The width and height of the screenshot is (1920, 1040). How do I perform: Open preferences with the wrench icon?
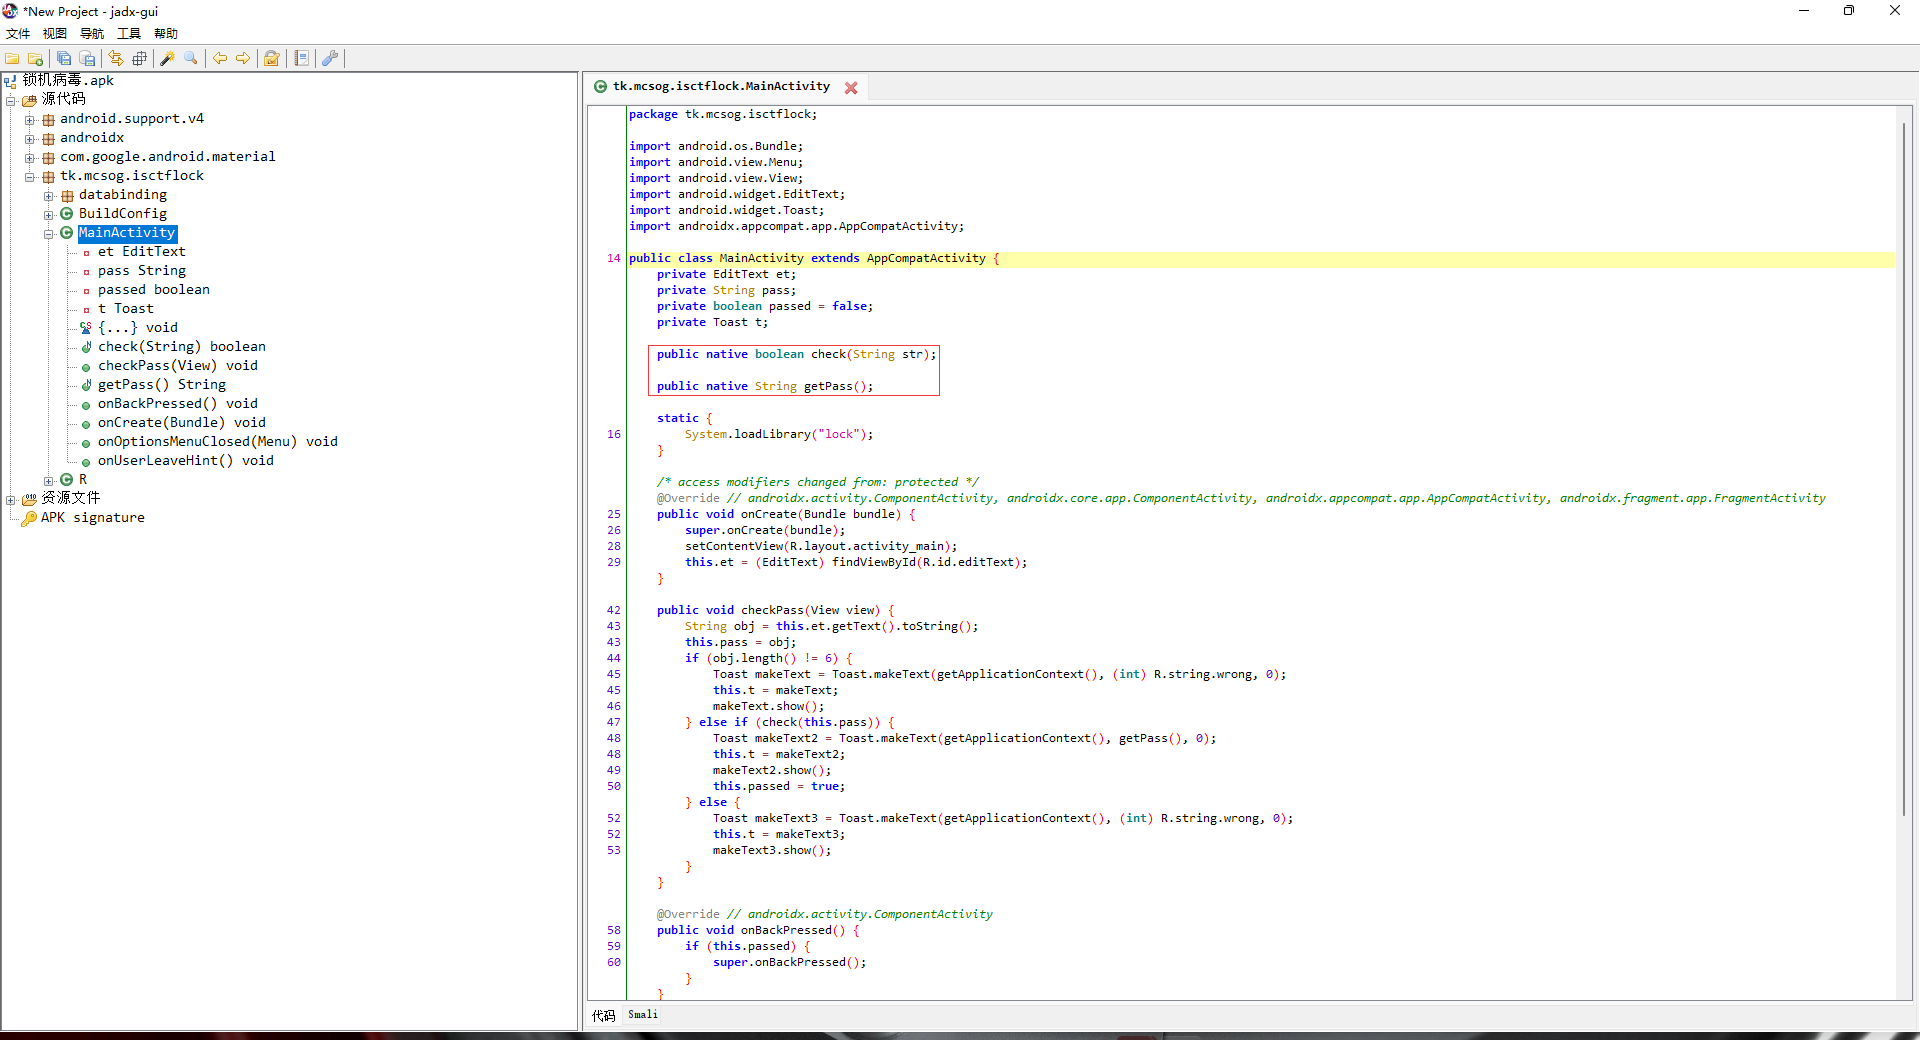[329, 59]
